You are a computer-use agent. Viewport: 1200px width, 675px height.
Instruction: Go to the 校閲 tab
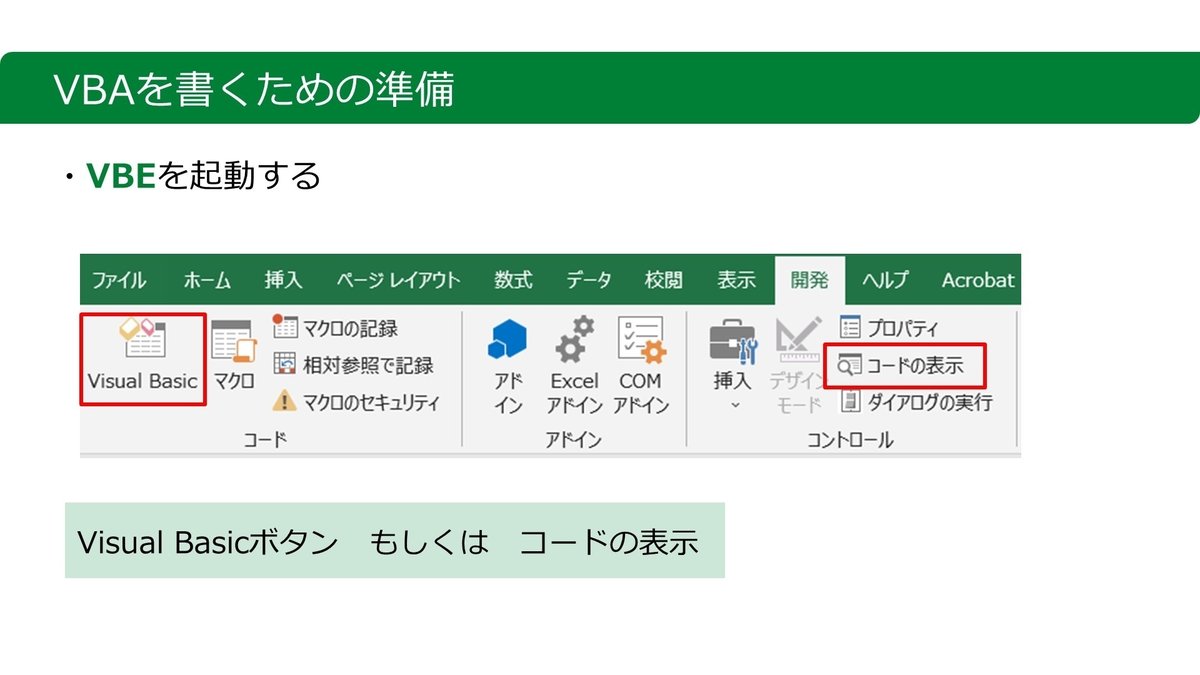point(664,280)
